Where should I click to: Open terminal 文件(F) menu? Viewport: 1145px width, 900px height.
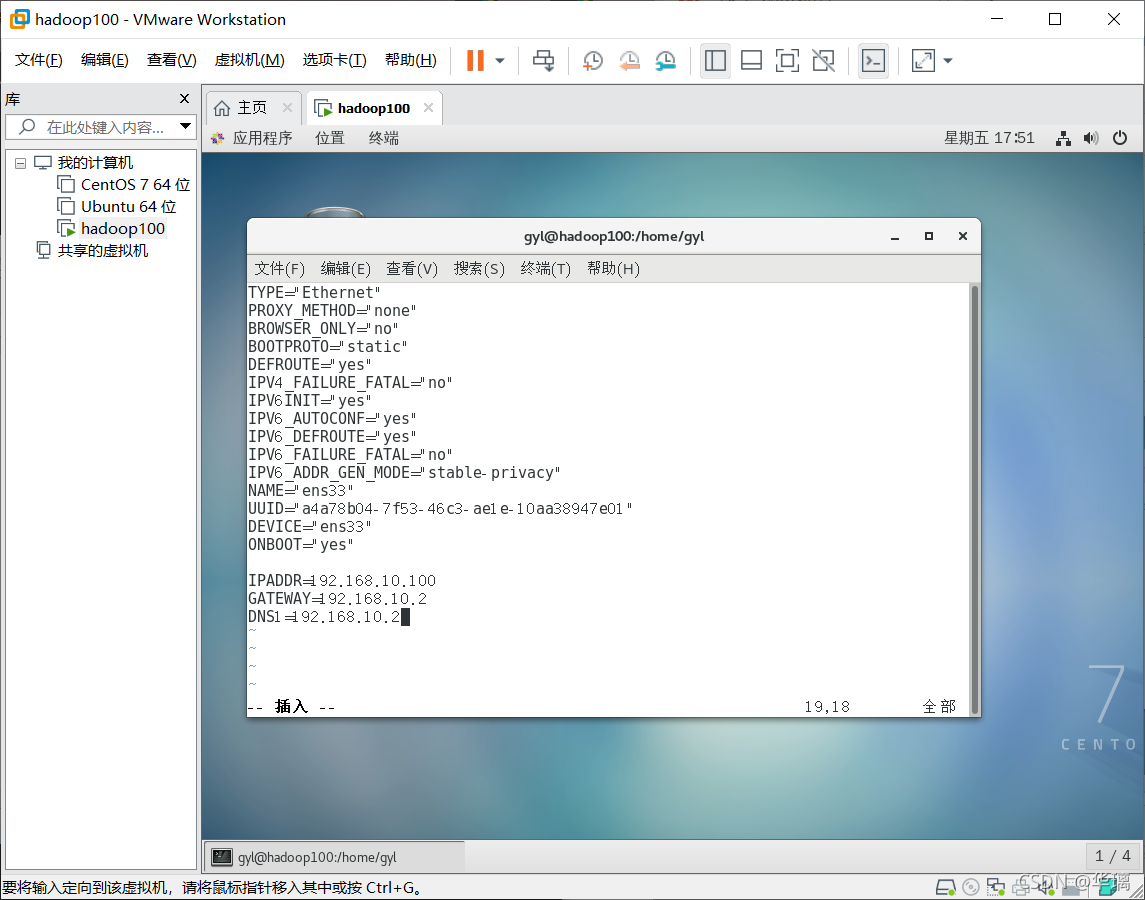click(x=279, y=269)
